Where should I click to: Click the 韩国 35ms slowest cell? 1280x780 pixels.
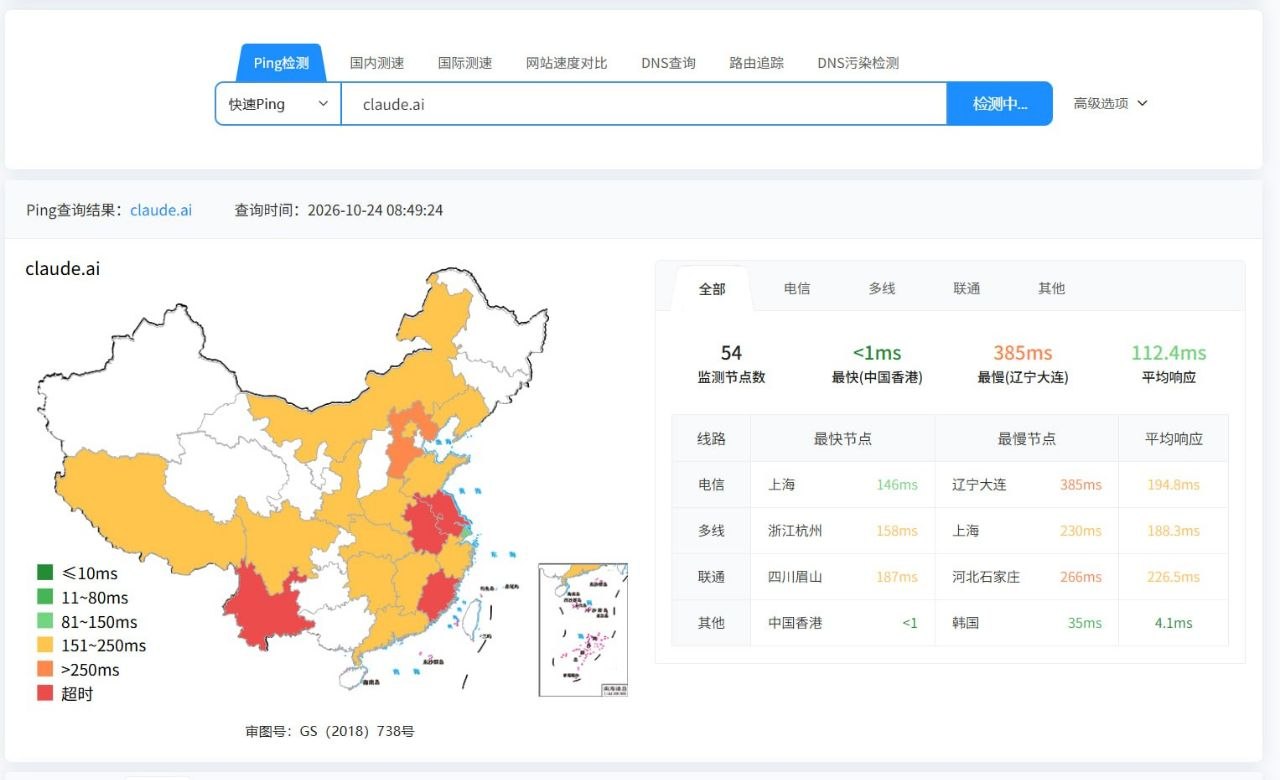(1027, 622)
